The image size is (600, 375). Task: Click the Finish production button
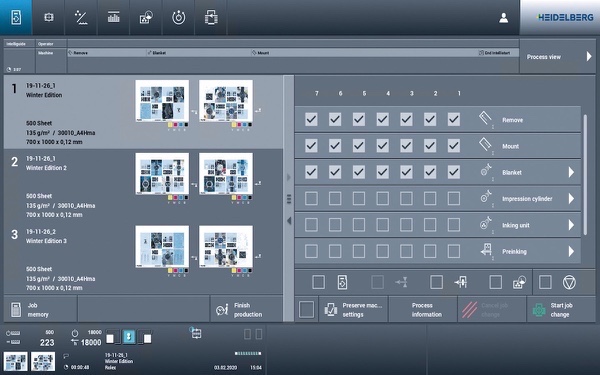pos(247,310)
